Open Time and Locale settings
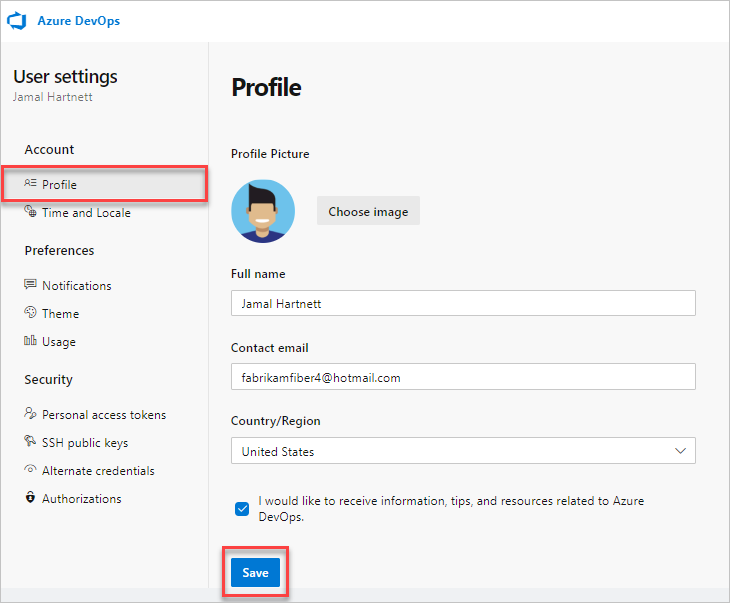This screenshot has height=603, width=730. (86, 212)
